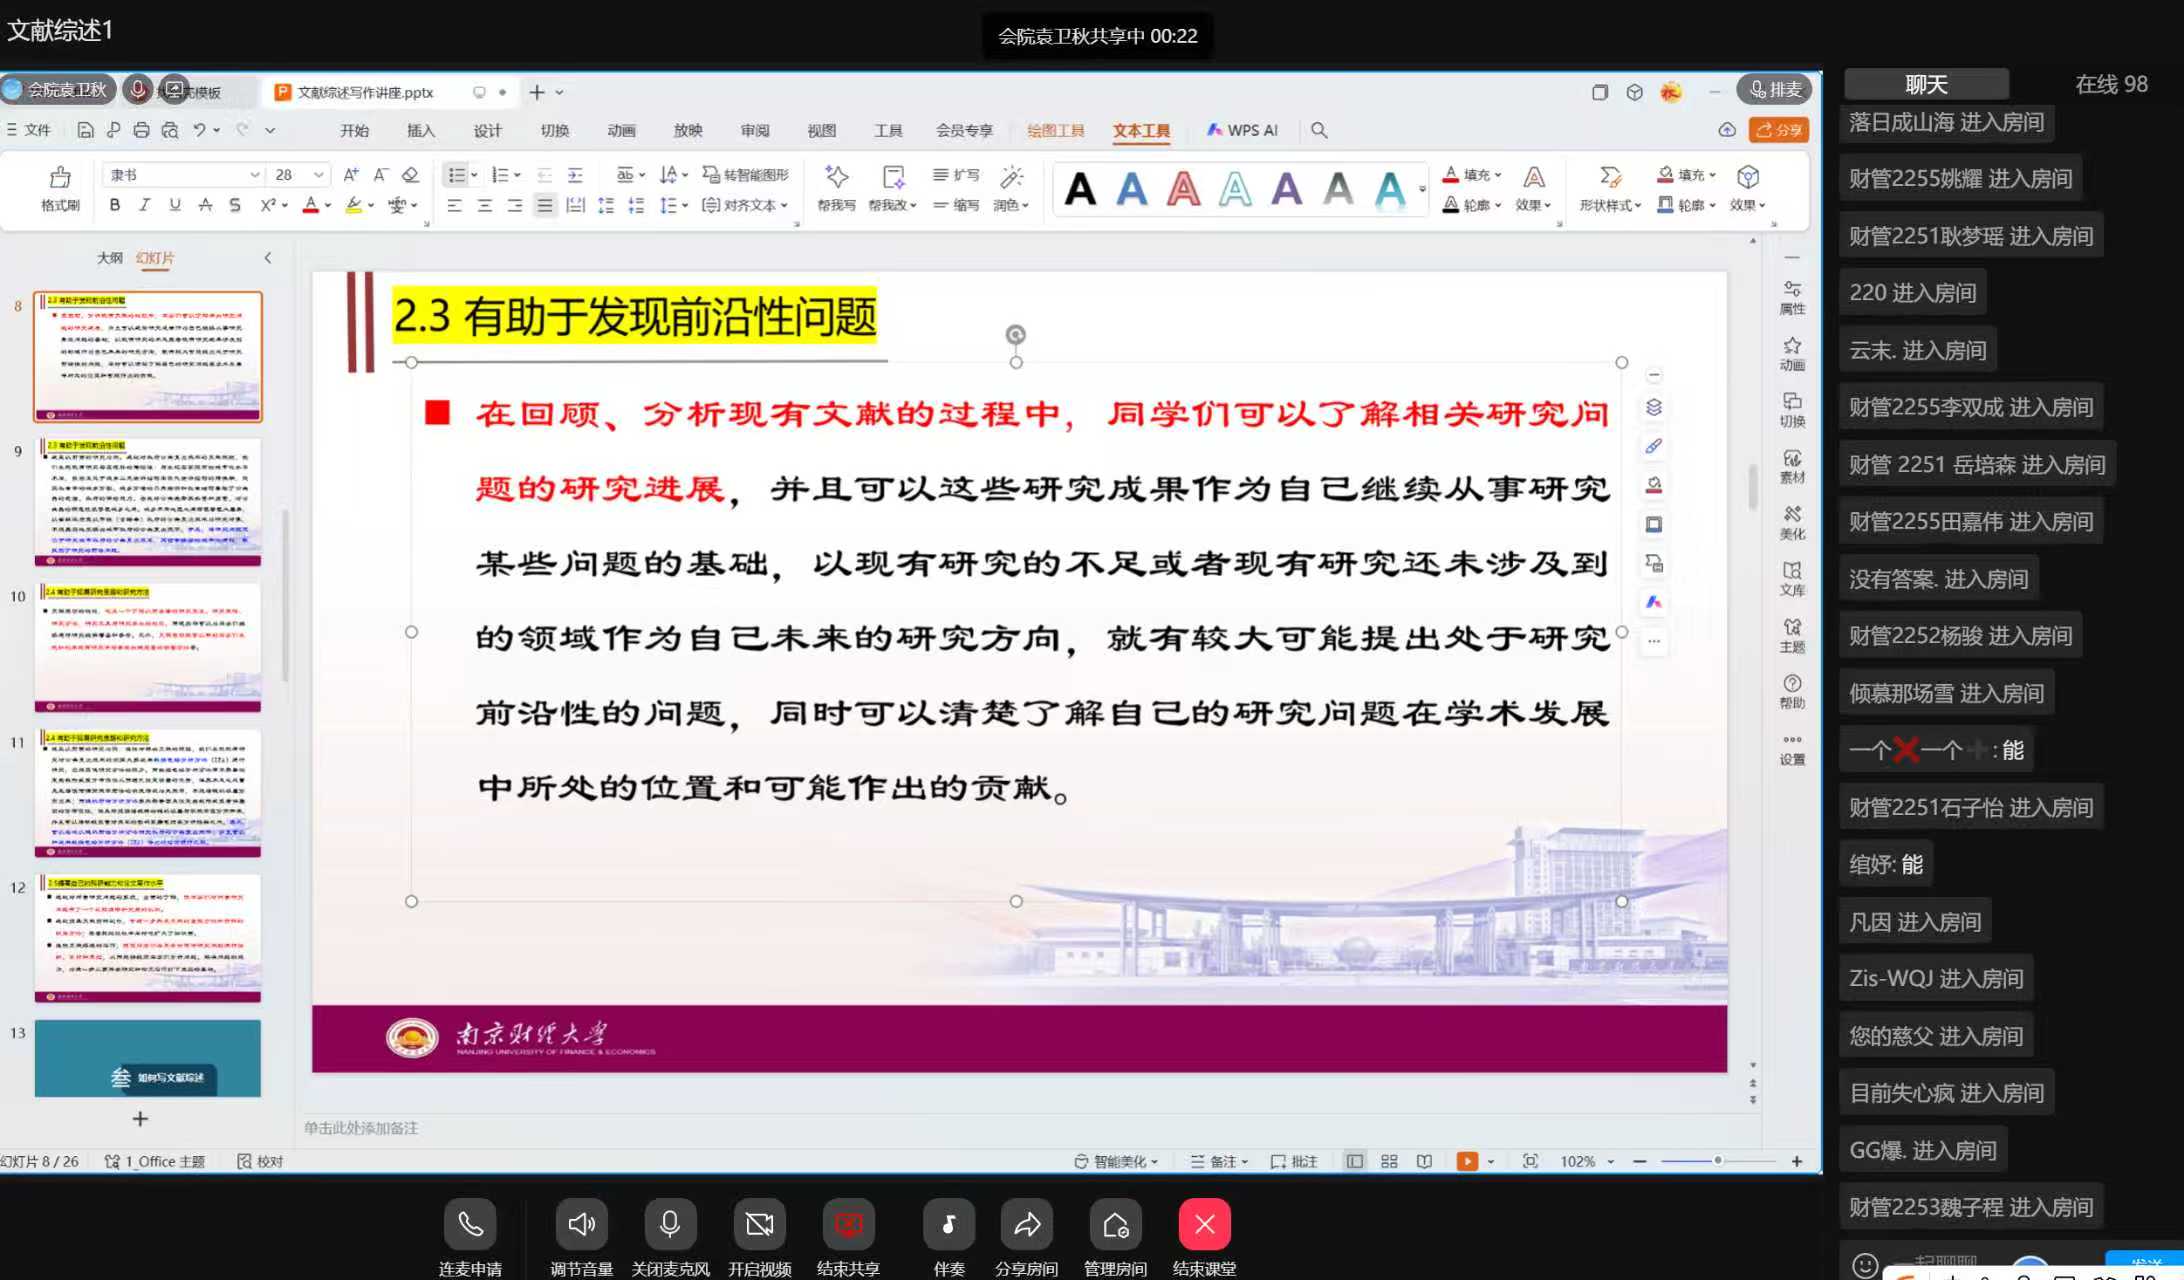Switch to slide sorter grid view
2184x1280 pixels.
tap(1389, 1161)
